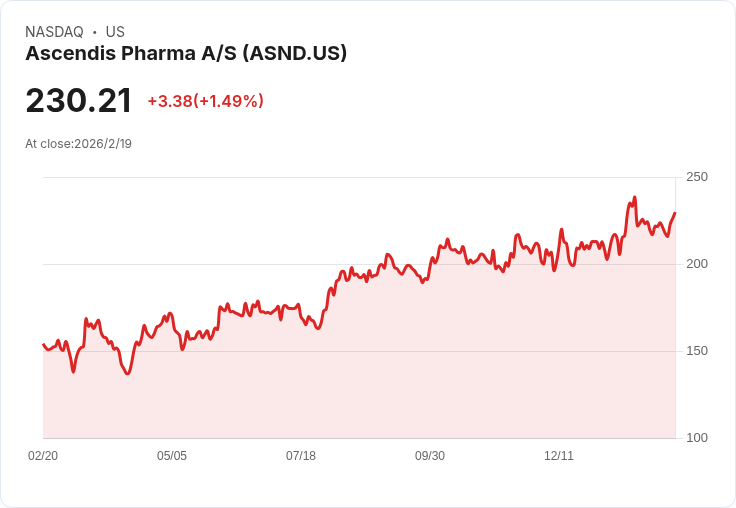
Task: Select the +3.38(+1.49%) price change text
Action: click(x=205, y=101)
